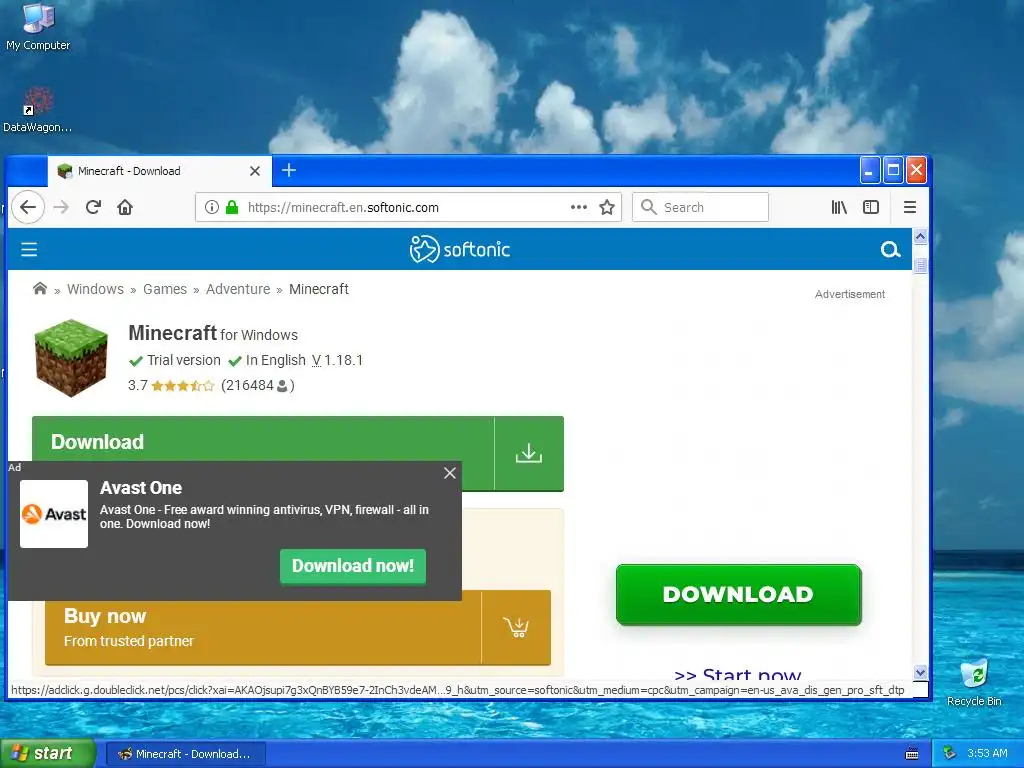The image size is (1024, 768).
Task: Click the download arrow tray icon
Action: tap(528, 453)
